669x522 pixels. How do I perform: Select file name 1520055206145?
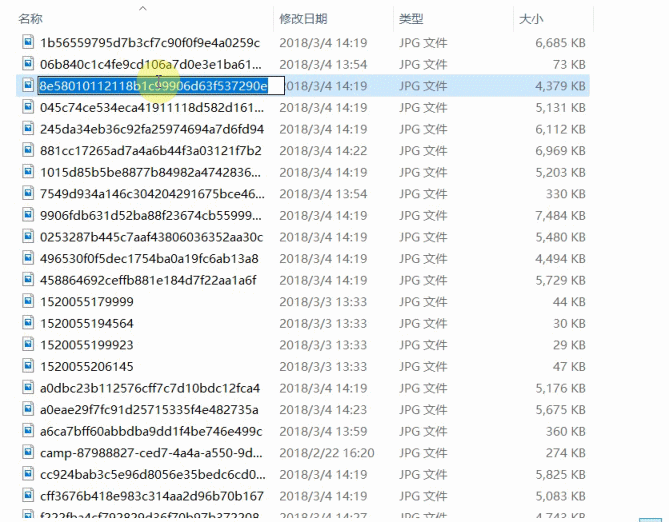pyautogui.click(x=87, y=367)
